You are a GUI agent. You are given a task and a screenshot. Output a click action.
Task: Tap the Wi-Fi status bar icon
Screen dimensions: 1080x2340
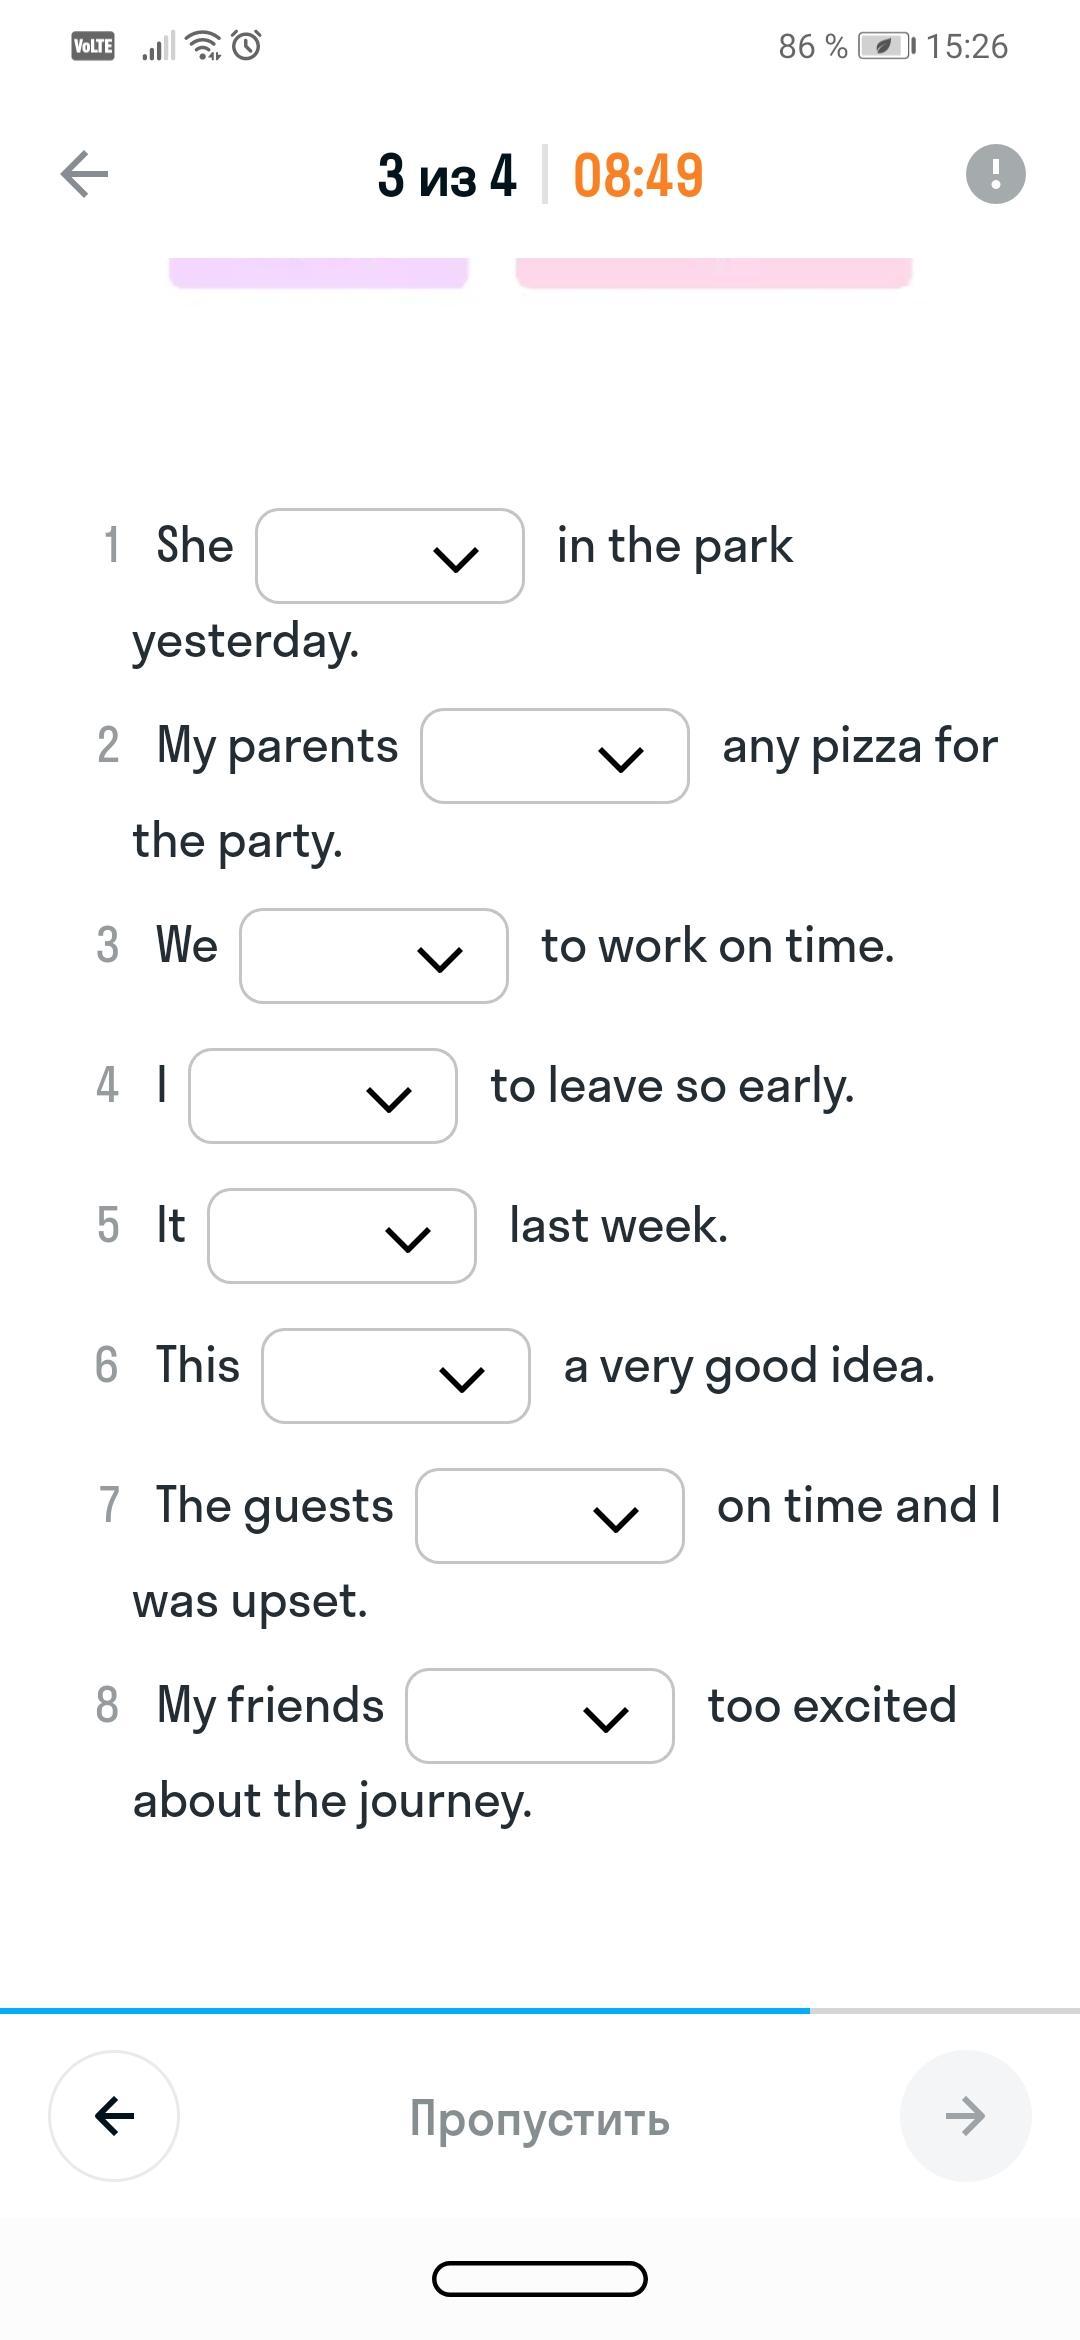(x=205, y=46)
